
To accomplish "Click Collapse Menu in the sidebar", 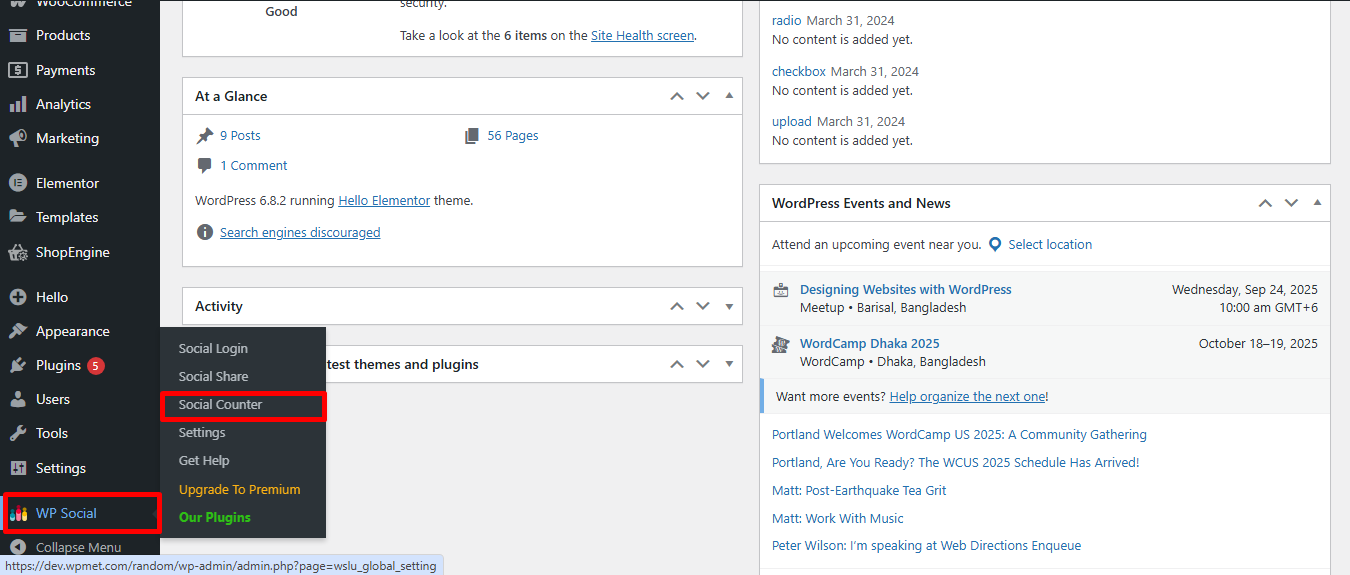I will [78, 547].
